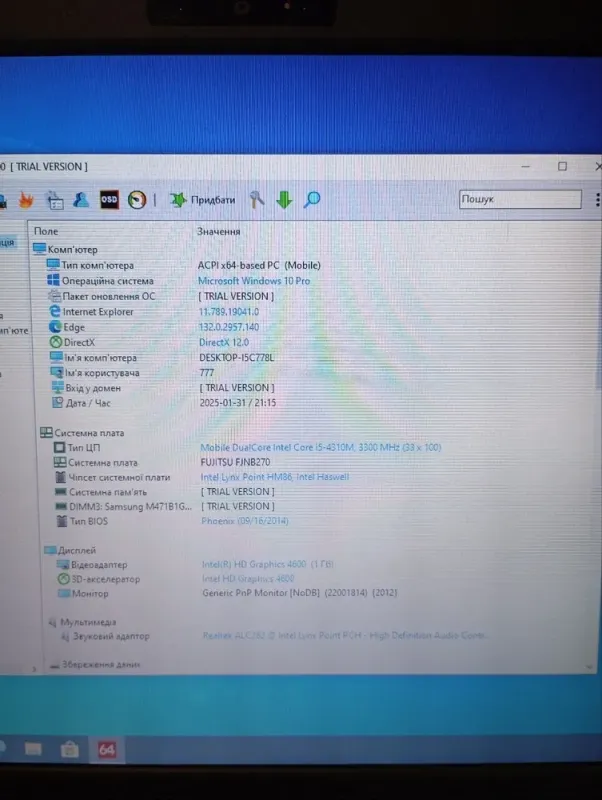Image resolution: width=602 pixels, height=800 pixels.
Task: Open the OSD panel toolbar icon
Action: (109, 200)
